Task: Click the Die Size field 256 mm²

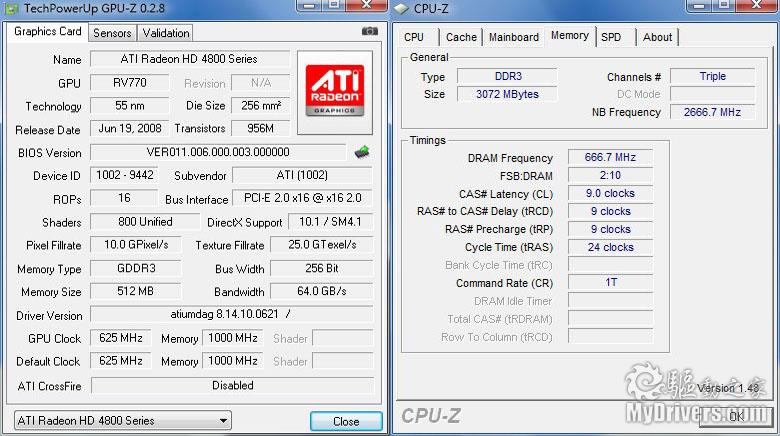Action: (261, 106)
